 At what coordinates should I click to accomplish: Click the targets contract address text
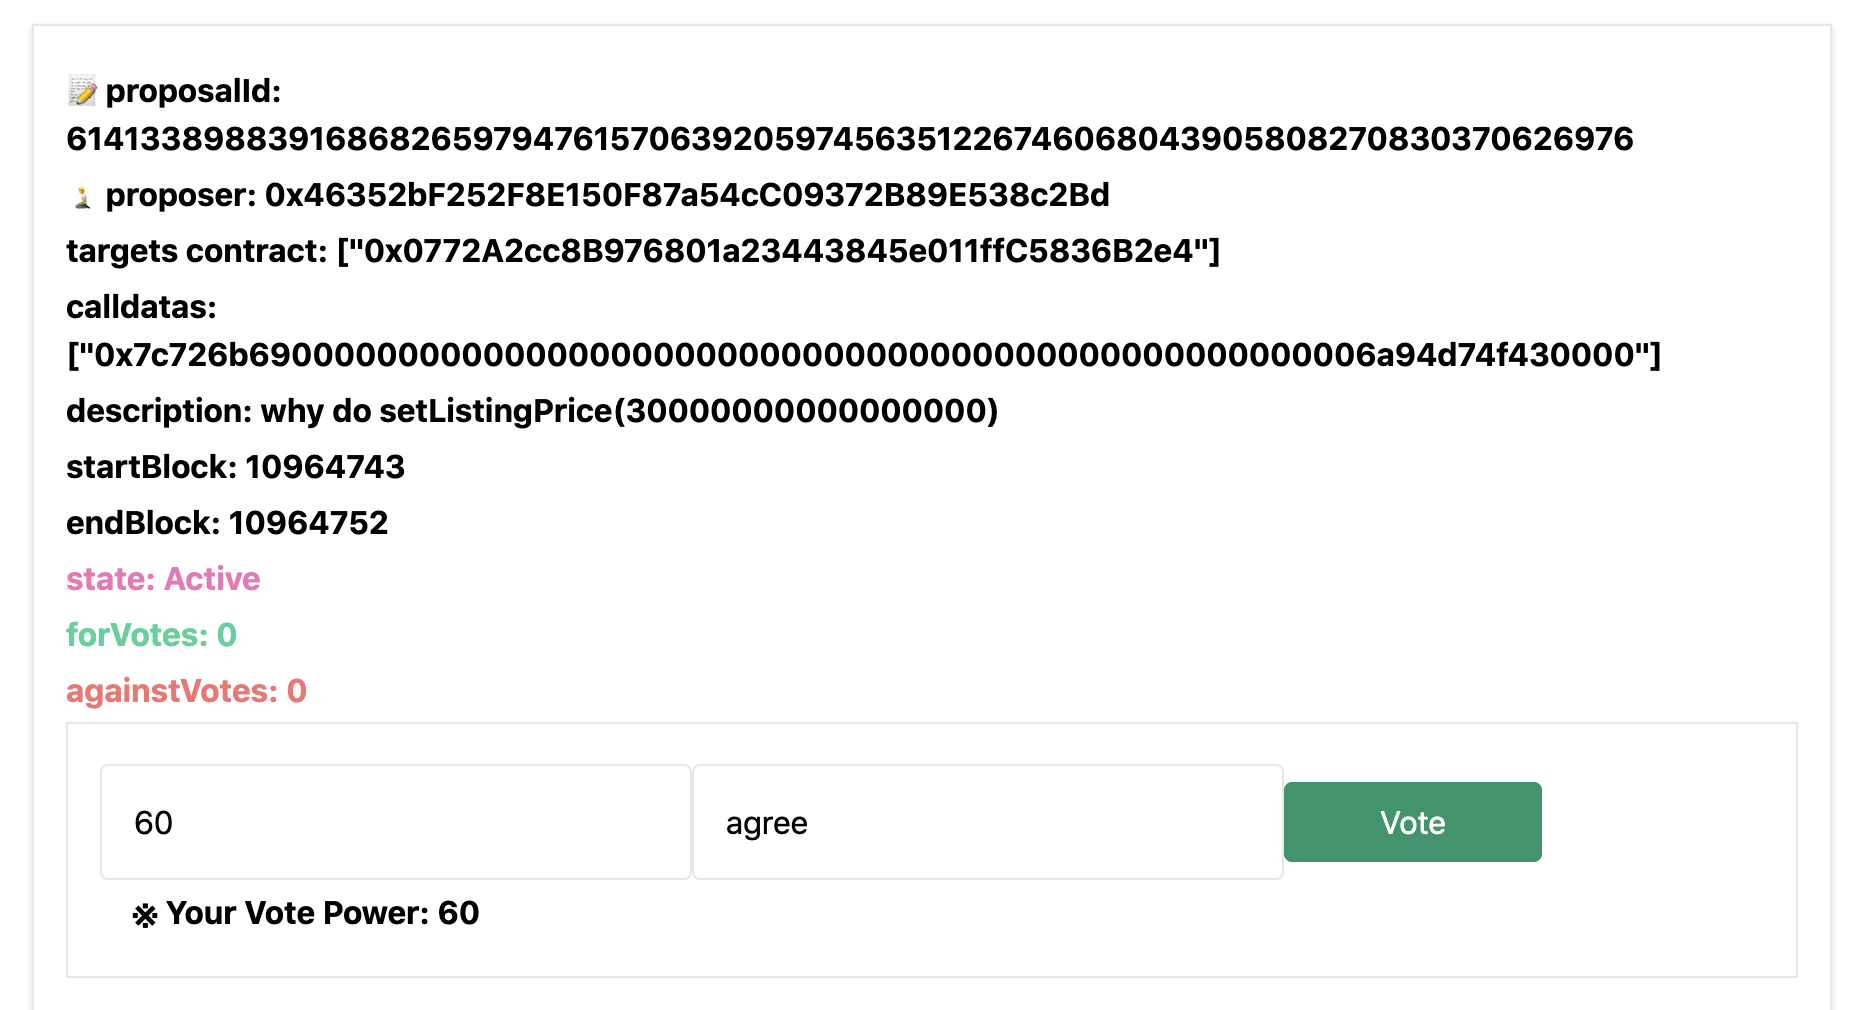point(778,251)
